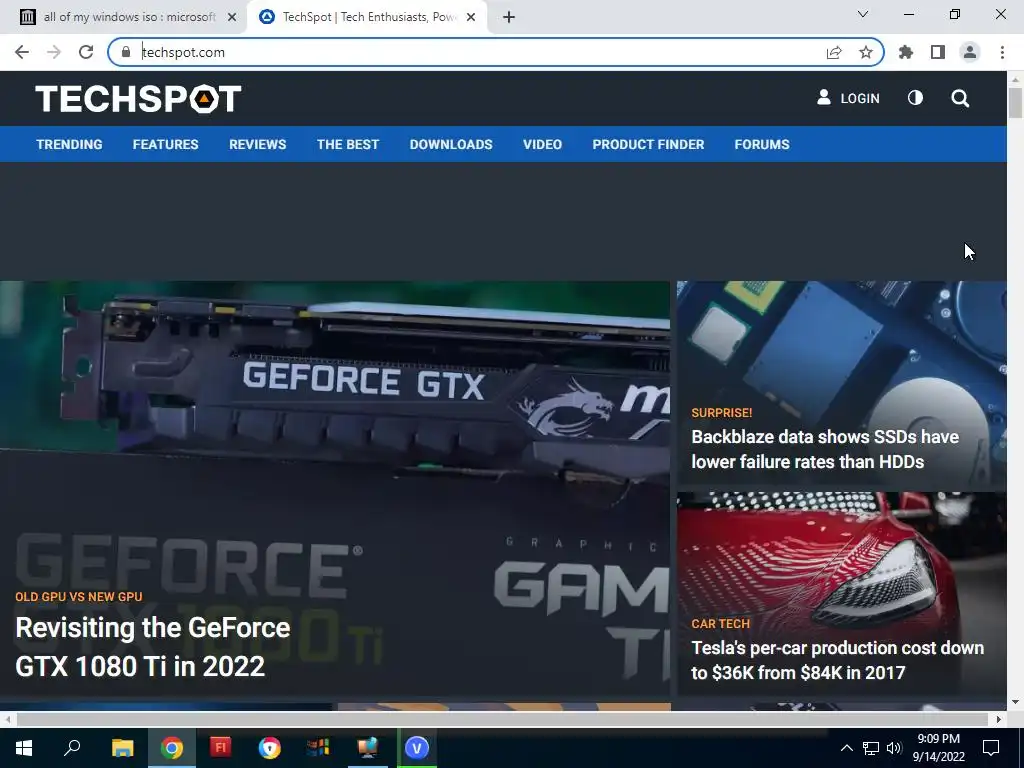Bookmark this page with the star icon

866,52
